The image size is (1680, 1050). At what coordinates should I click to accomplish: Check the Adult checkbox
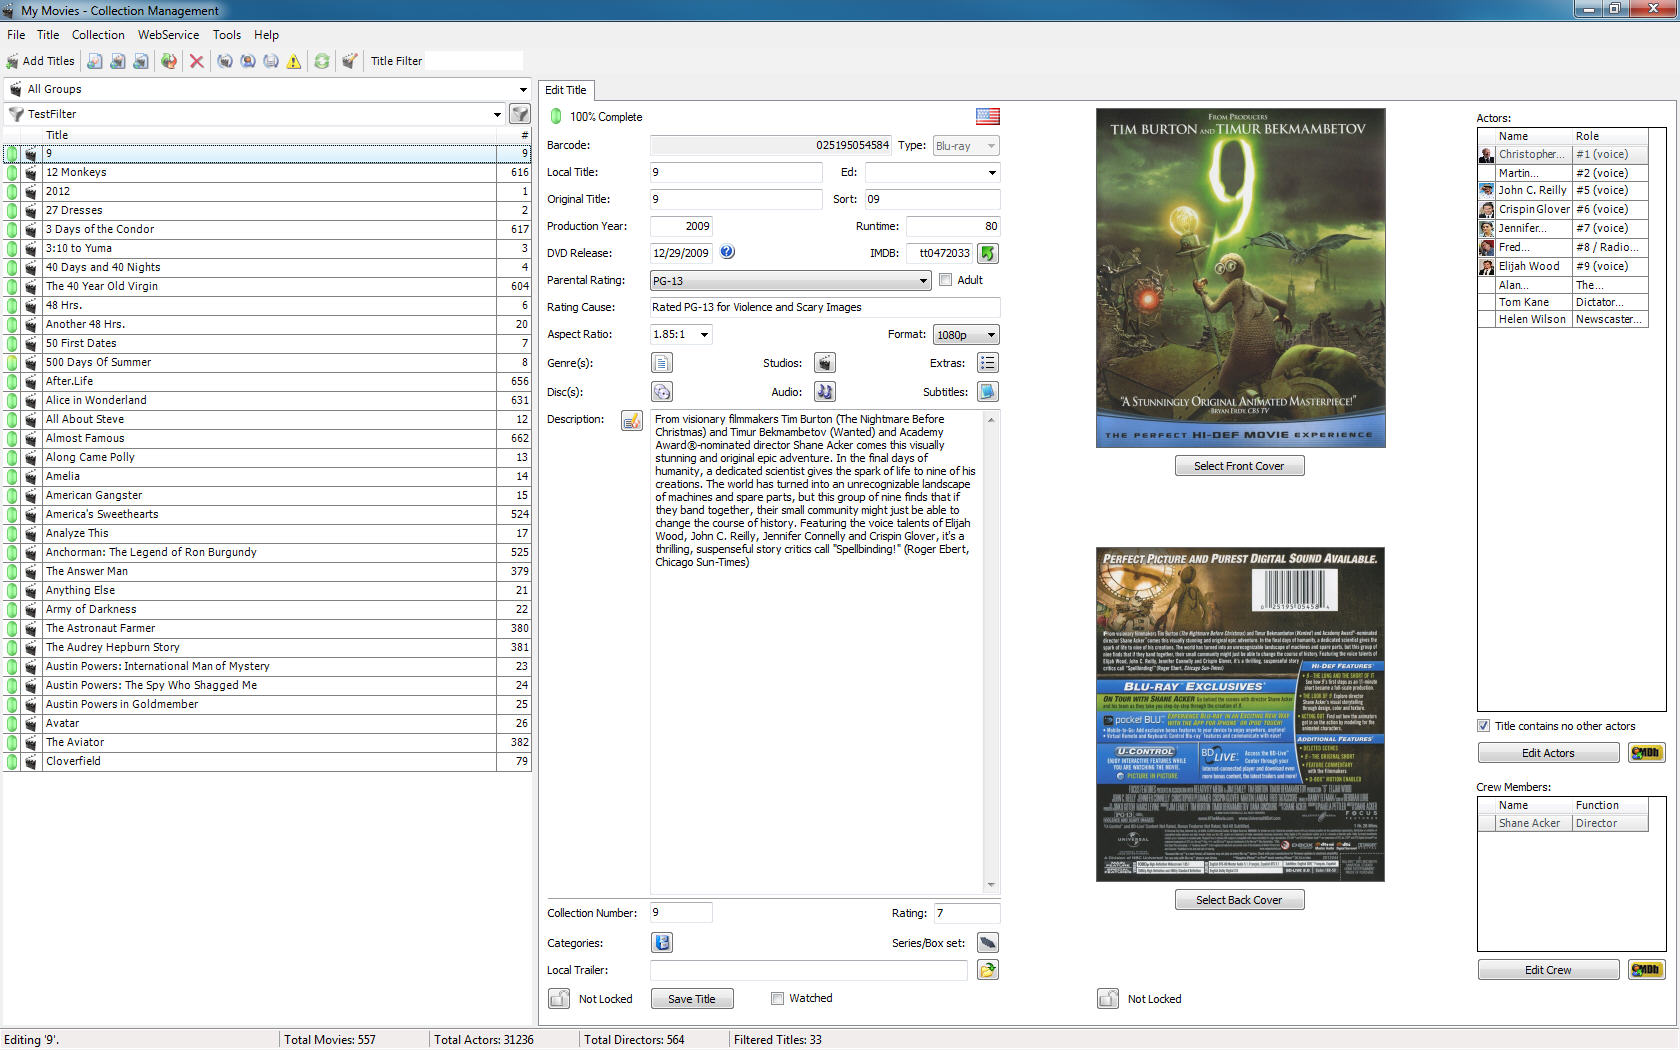[945, 280]
